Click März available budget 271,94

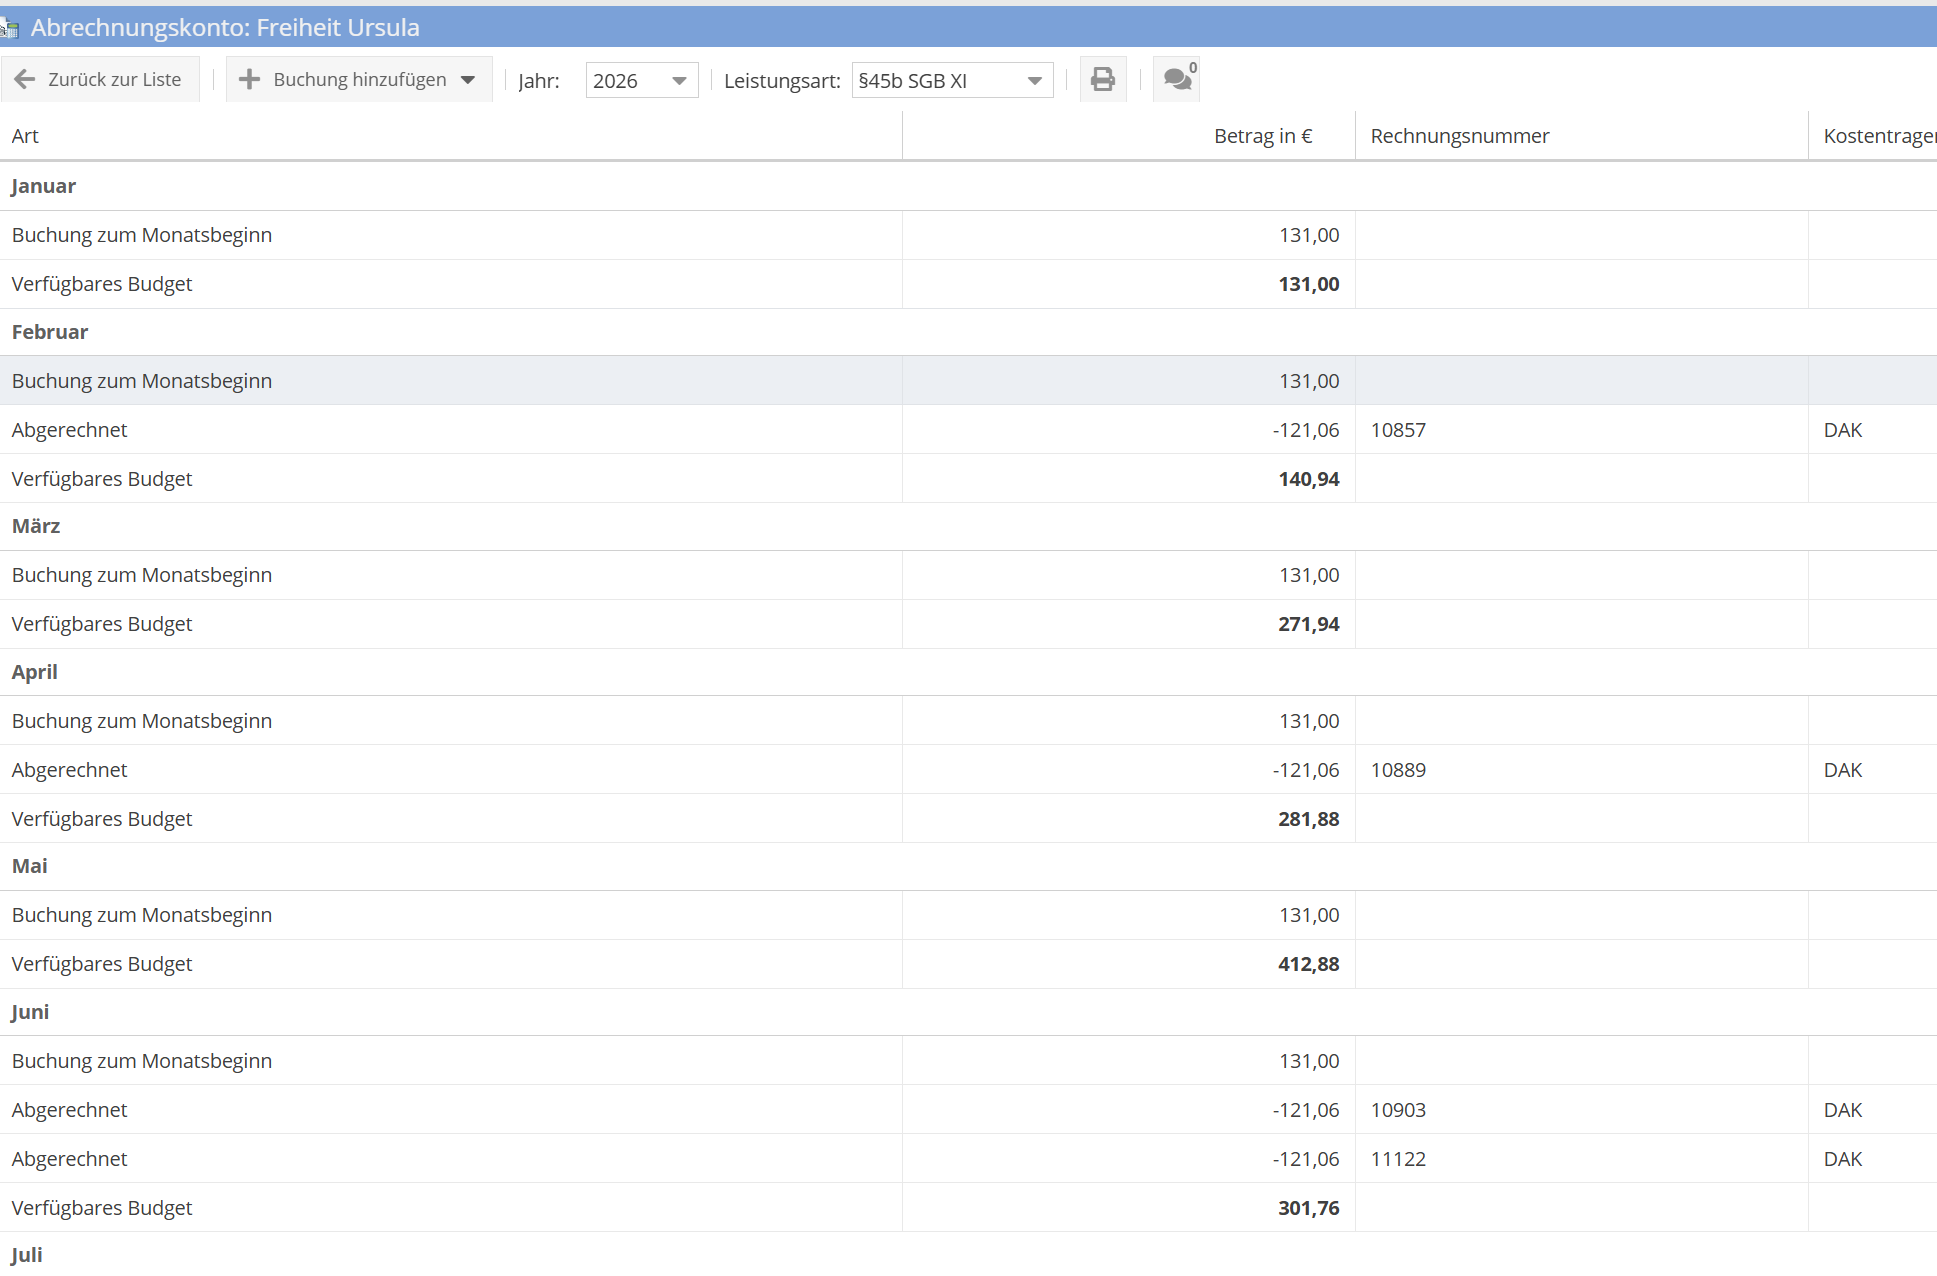[1308, 624]
